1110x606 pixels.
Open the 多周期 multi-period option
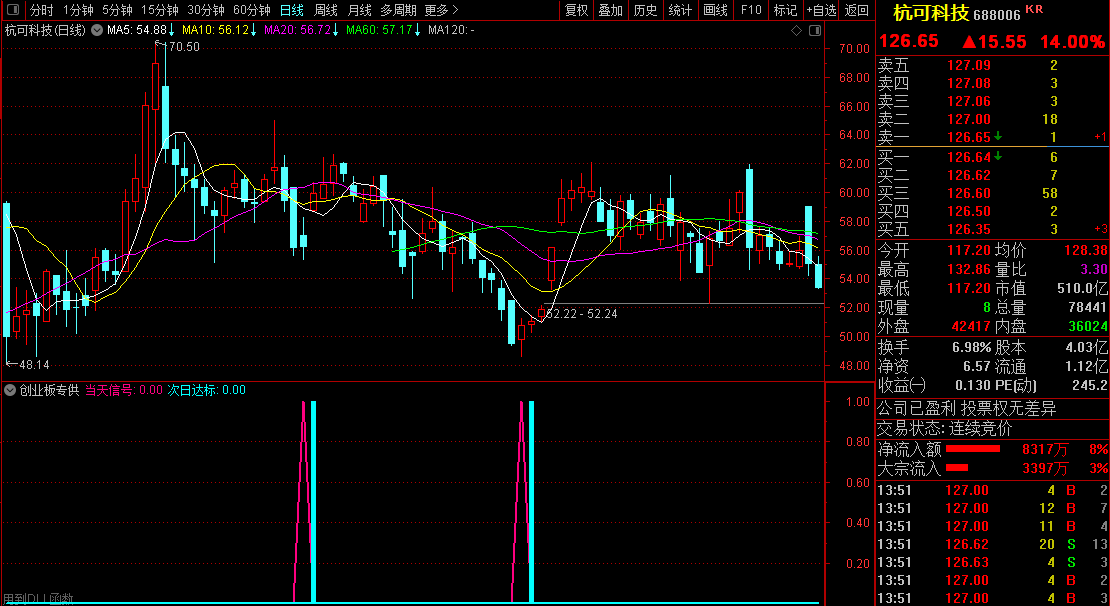[398, 10]
